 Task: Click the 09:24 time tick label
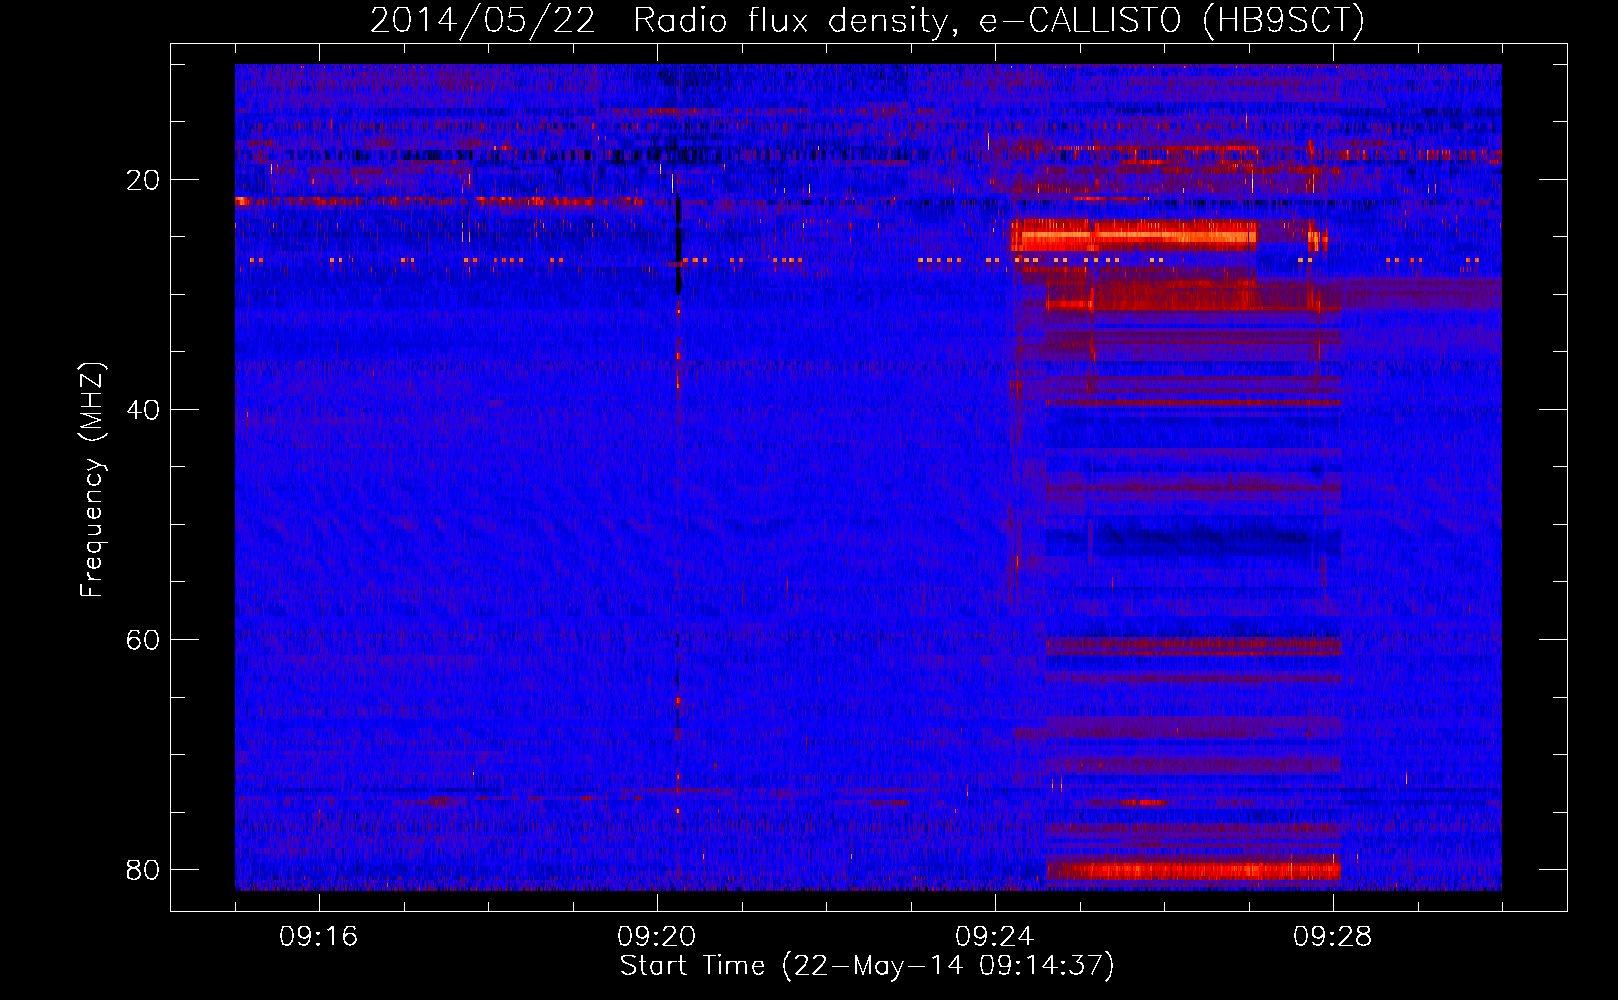coord(994,936)
